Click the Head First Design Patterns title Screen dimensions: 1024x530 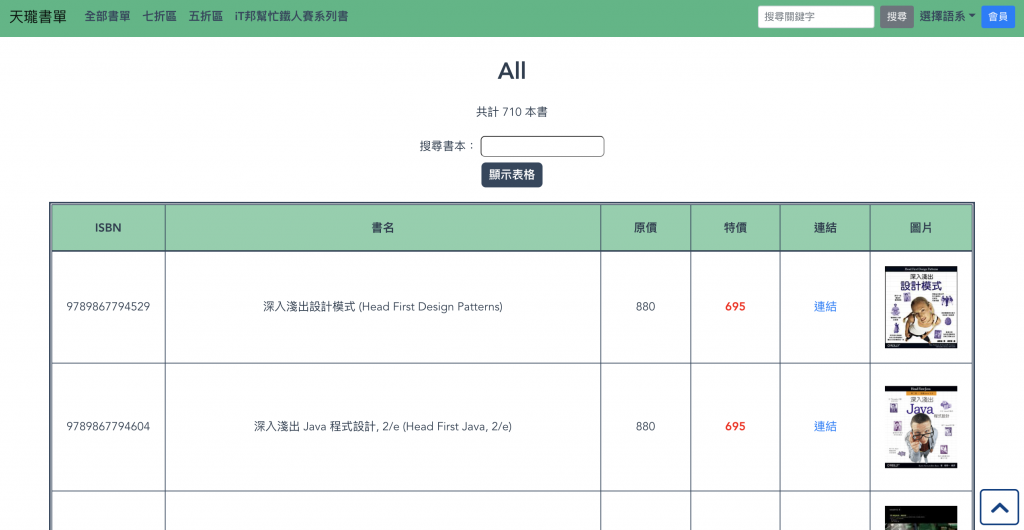coord(383,307)
